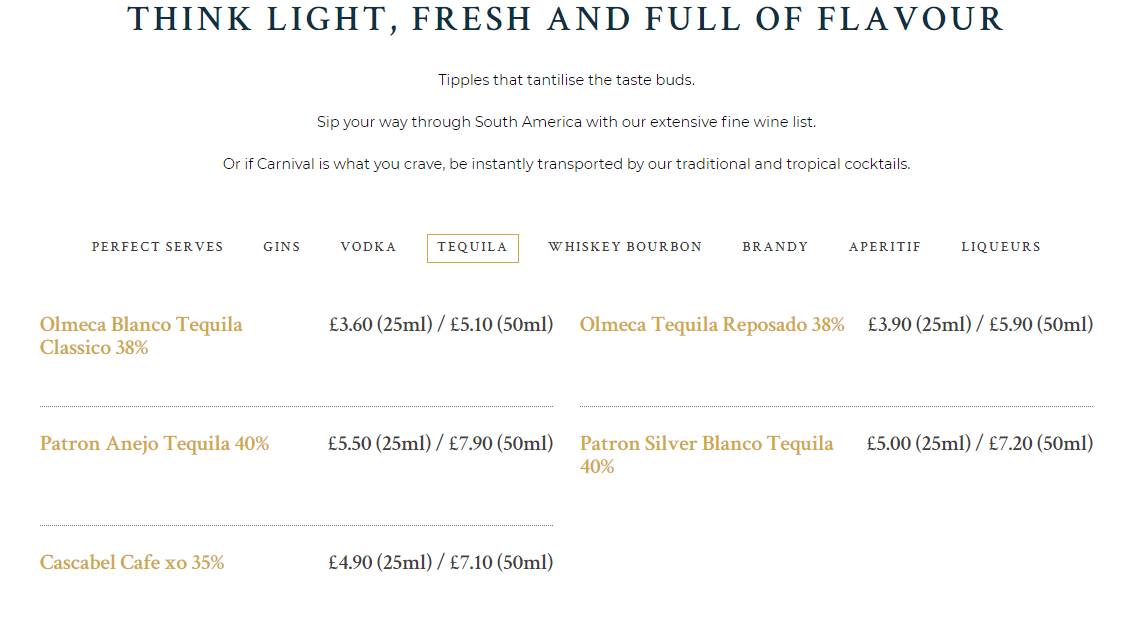Image resolution: width=1138 pixels, height=623 pixels.
Task: Switch to the Perfect Serves tab
Action: (157, 247)
